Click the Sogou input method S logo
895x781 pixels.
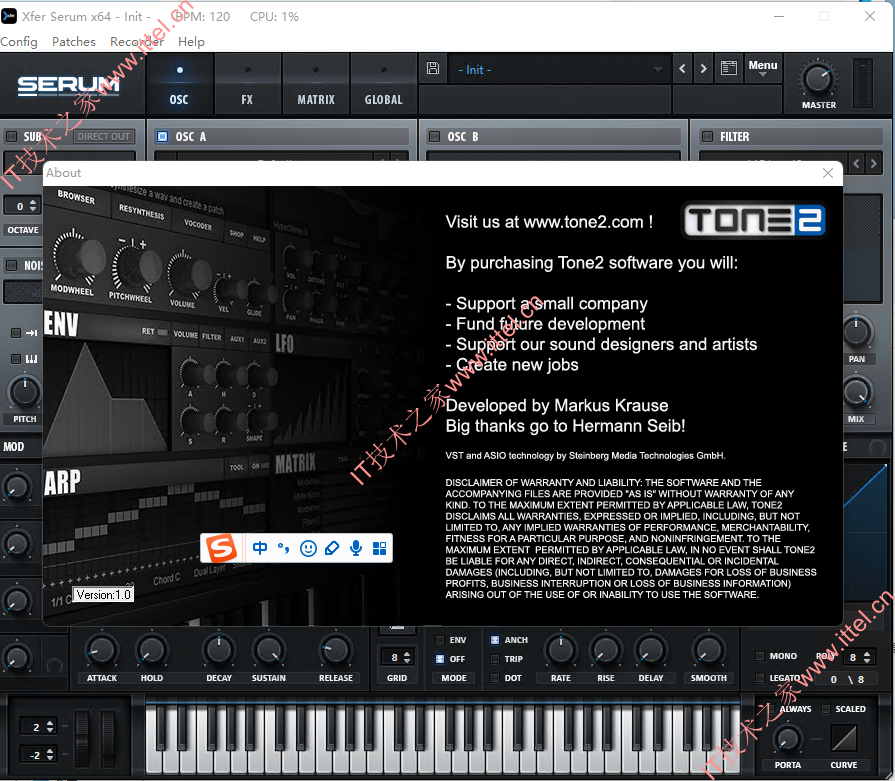click(x=221, y=548)
